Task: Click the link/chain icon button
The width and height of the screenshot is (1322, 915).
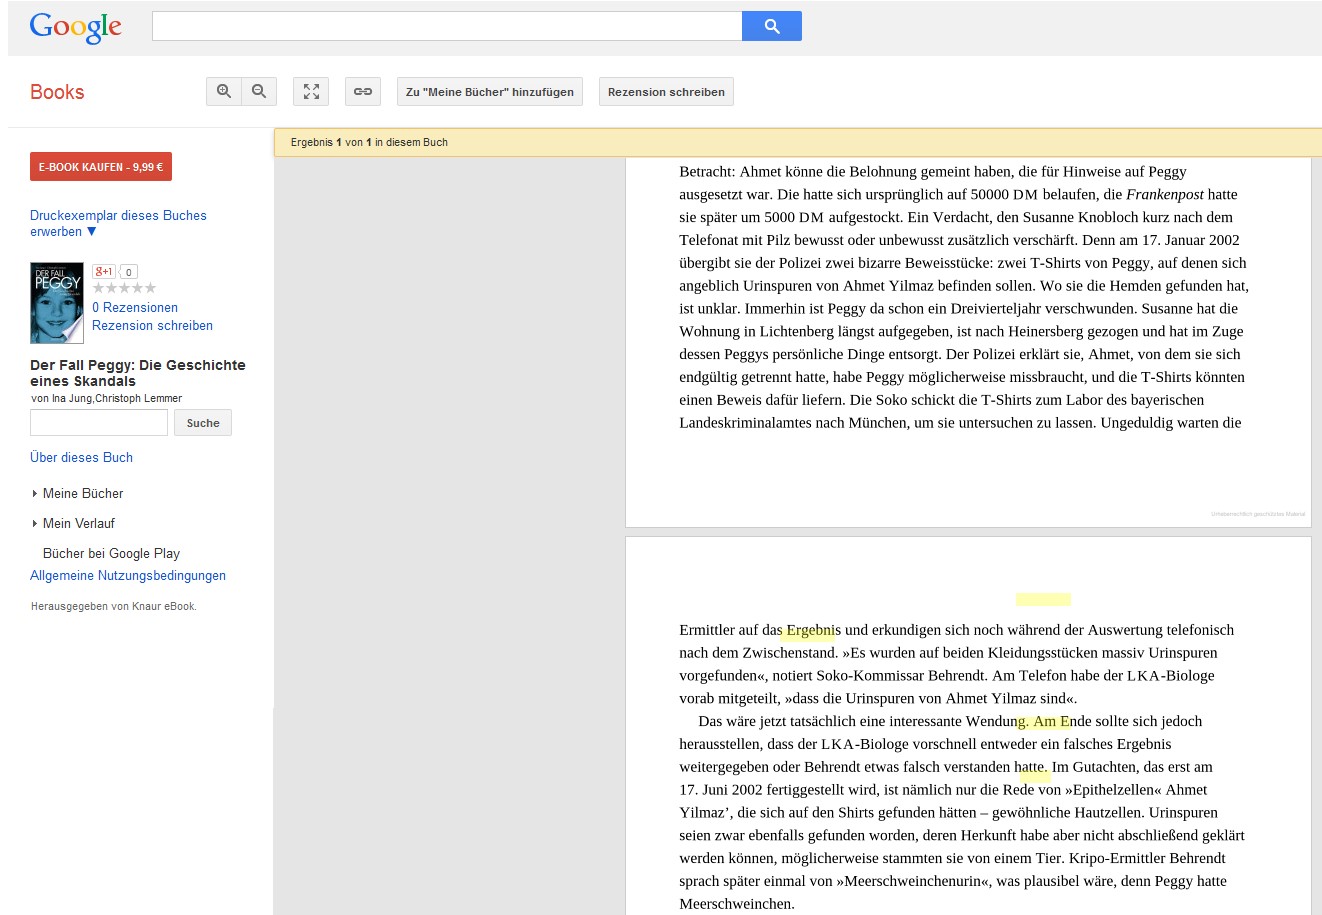Action: [363, 92]
